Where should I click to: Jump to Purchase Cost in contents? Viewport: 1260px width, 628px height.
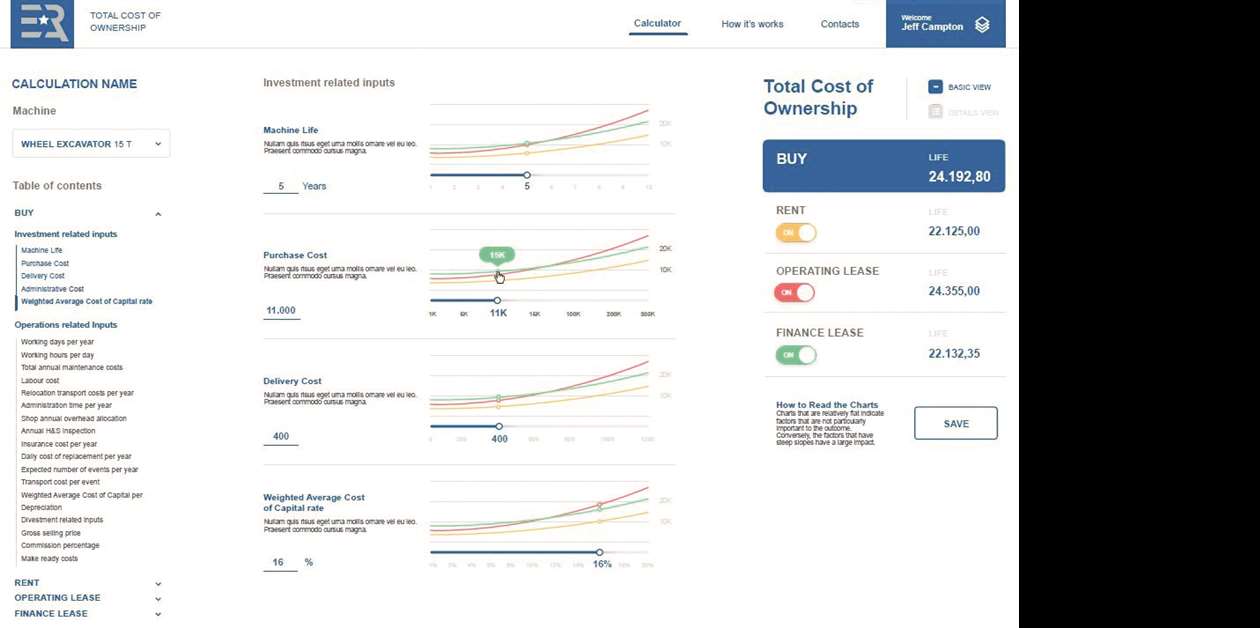(x=45, y=263)
